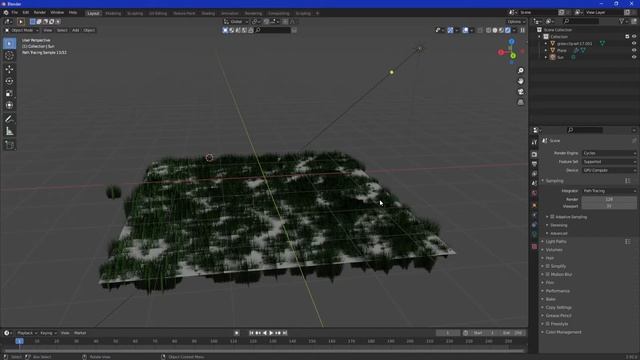Enable the Adaptive Sampling checkbox
Screen dimensions: 640x360
(x=552, y=217)
